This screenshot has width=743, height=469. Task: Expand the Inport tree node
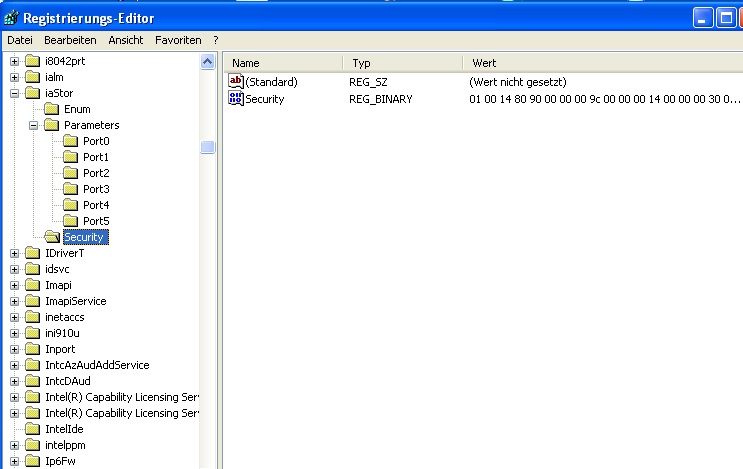pos(15,350)
